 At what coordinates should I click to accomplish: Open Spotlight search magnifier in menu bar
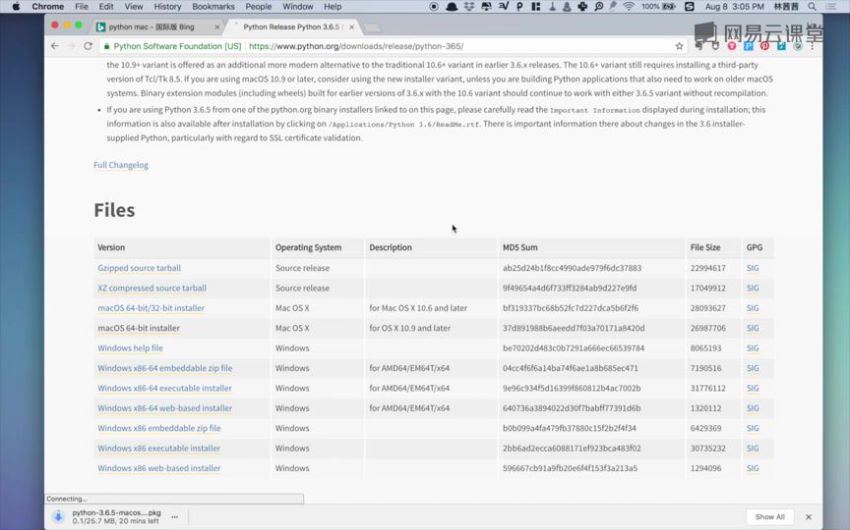click(812, 7)
